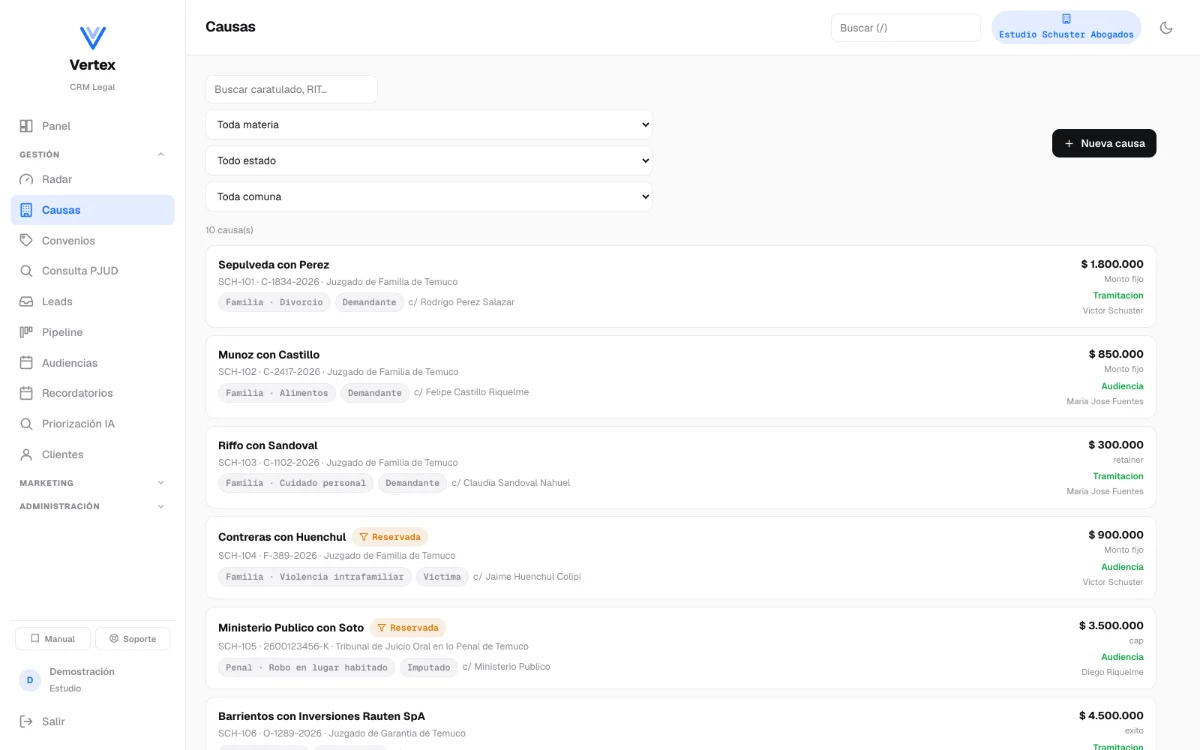Click c/ Claudia Sandoval Nahuel text
1200x750 pixels.
510,483
